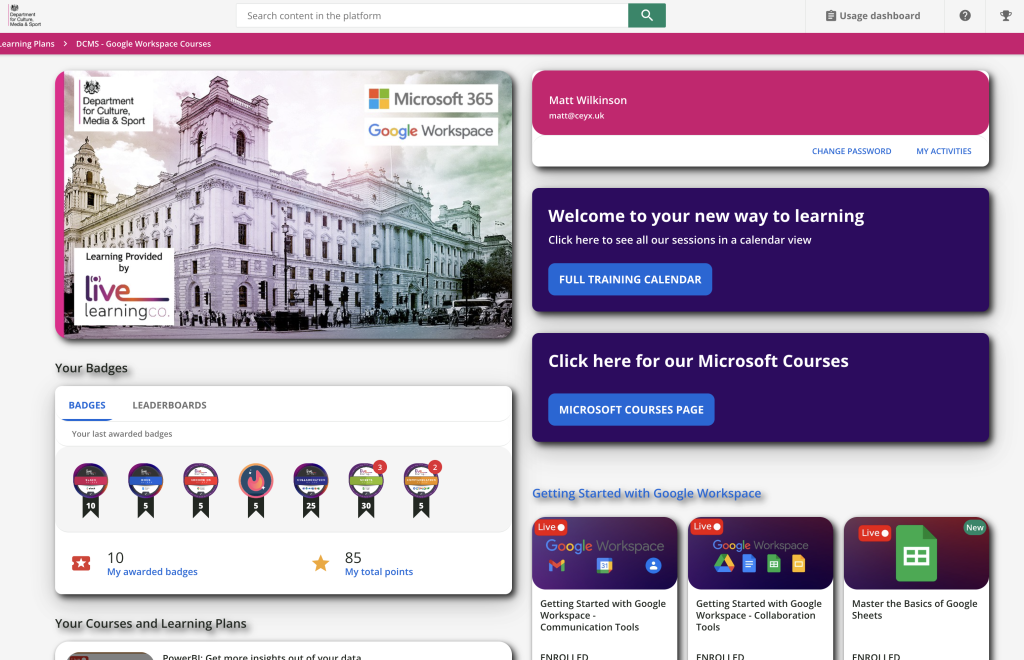Click the Change Password link
This screenshot has width=1024, height=660.
coord(851,151)
